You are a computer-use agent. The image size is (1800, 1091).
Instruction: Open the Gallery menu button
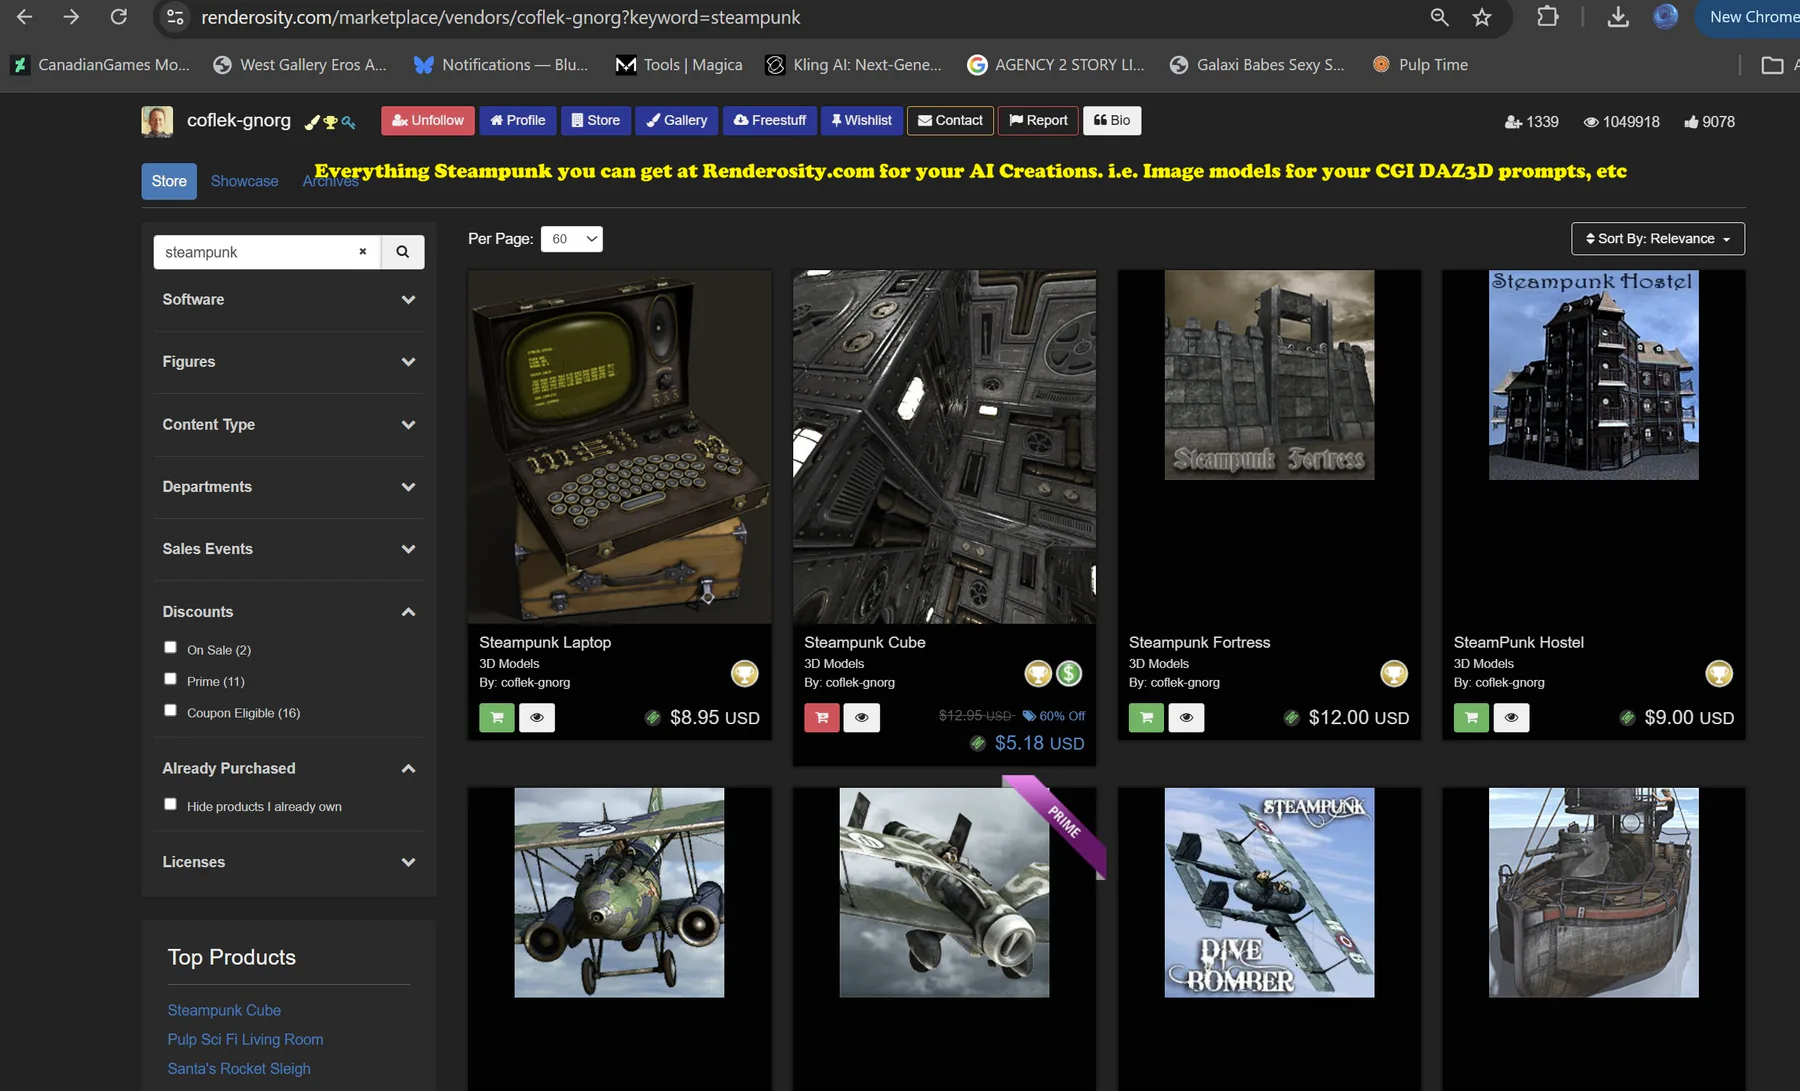tap(677, 121)
